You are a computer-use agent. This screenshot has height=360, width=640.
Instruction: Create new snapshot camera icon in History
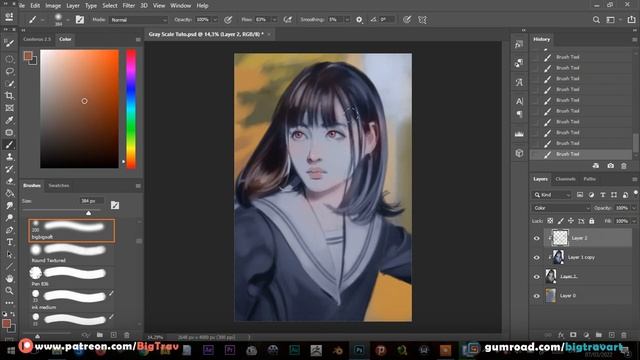pyautogui.click(x=610, y=166)
